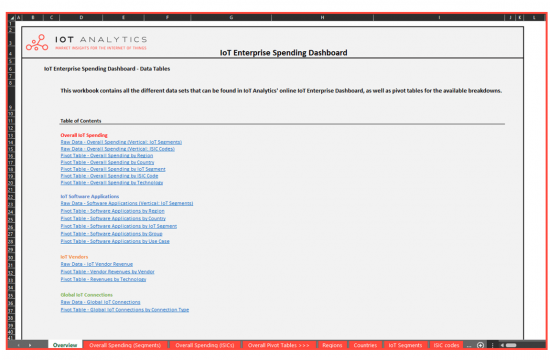Select column G header
Image resolution: width=550 pixels, height=360 pixels.
click(x=231, y=18)
